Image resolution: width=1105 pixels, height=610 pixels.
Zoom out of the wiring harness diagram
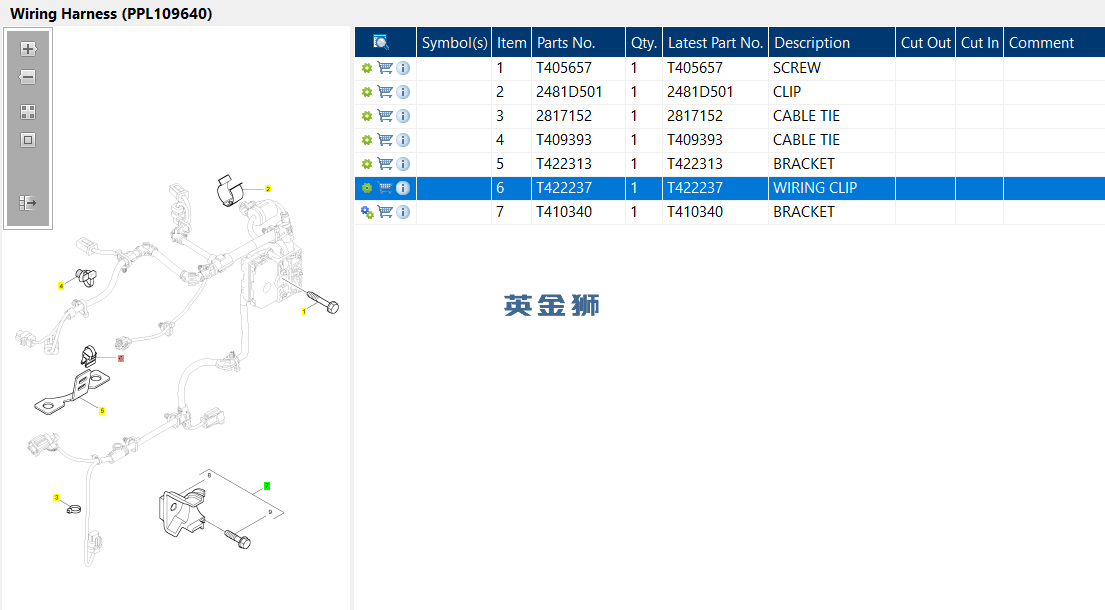[28, 77]
